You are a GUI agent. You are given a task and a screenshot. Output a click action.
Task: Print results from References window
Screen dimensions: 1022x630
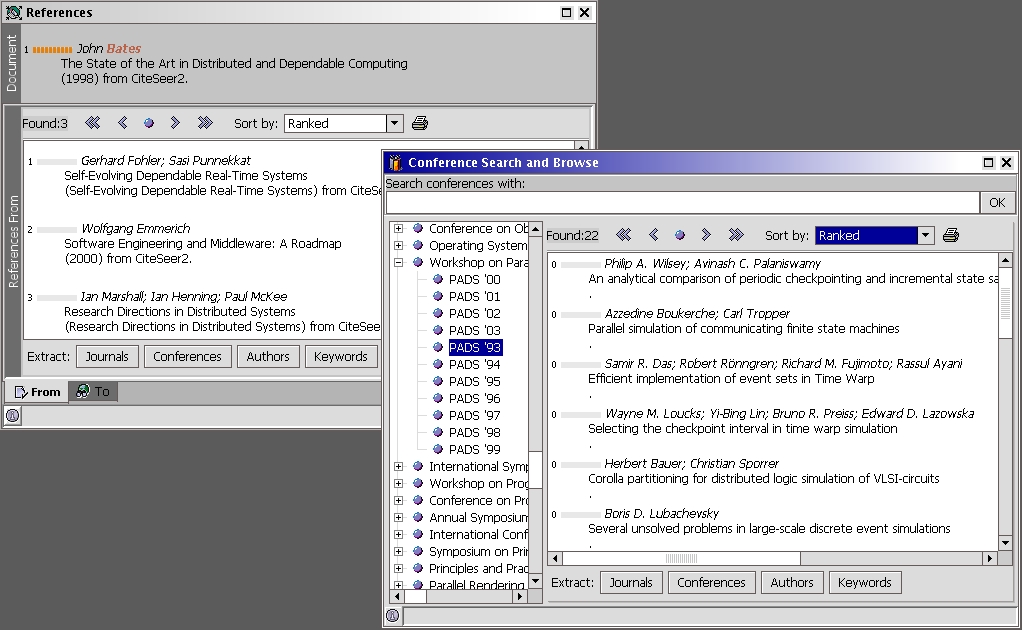tap(420, 123)
